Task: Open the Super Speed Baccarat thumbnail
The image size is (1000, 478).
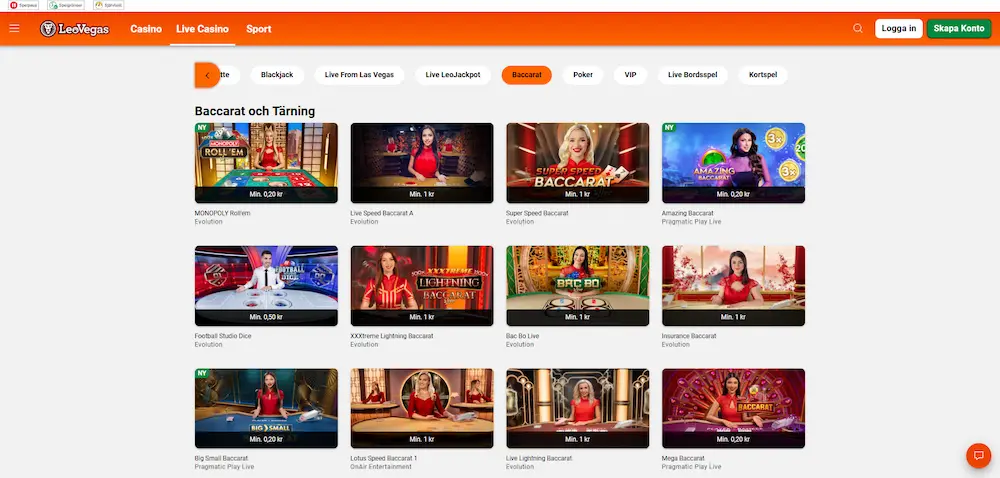Action: [x=578, y=163]
